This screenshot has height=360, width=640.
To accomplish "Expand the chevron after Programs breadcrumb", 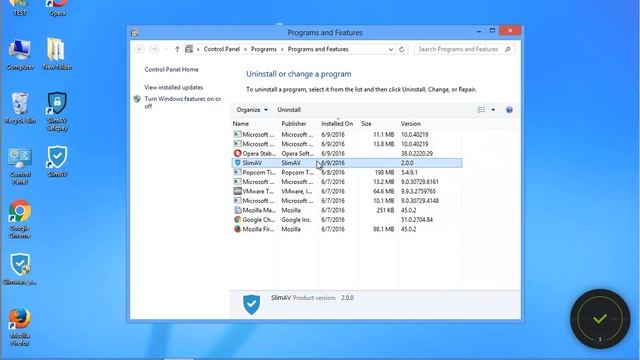I will pyautogui.click(x=282, y=49).
